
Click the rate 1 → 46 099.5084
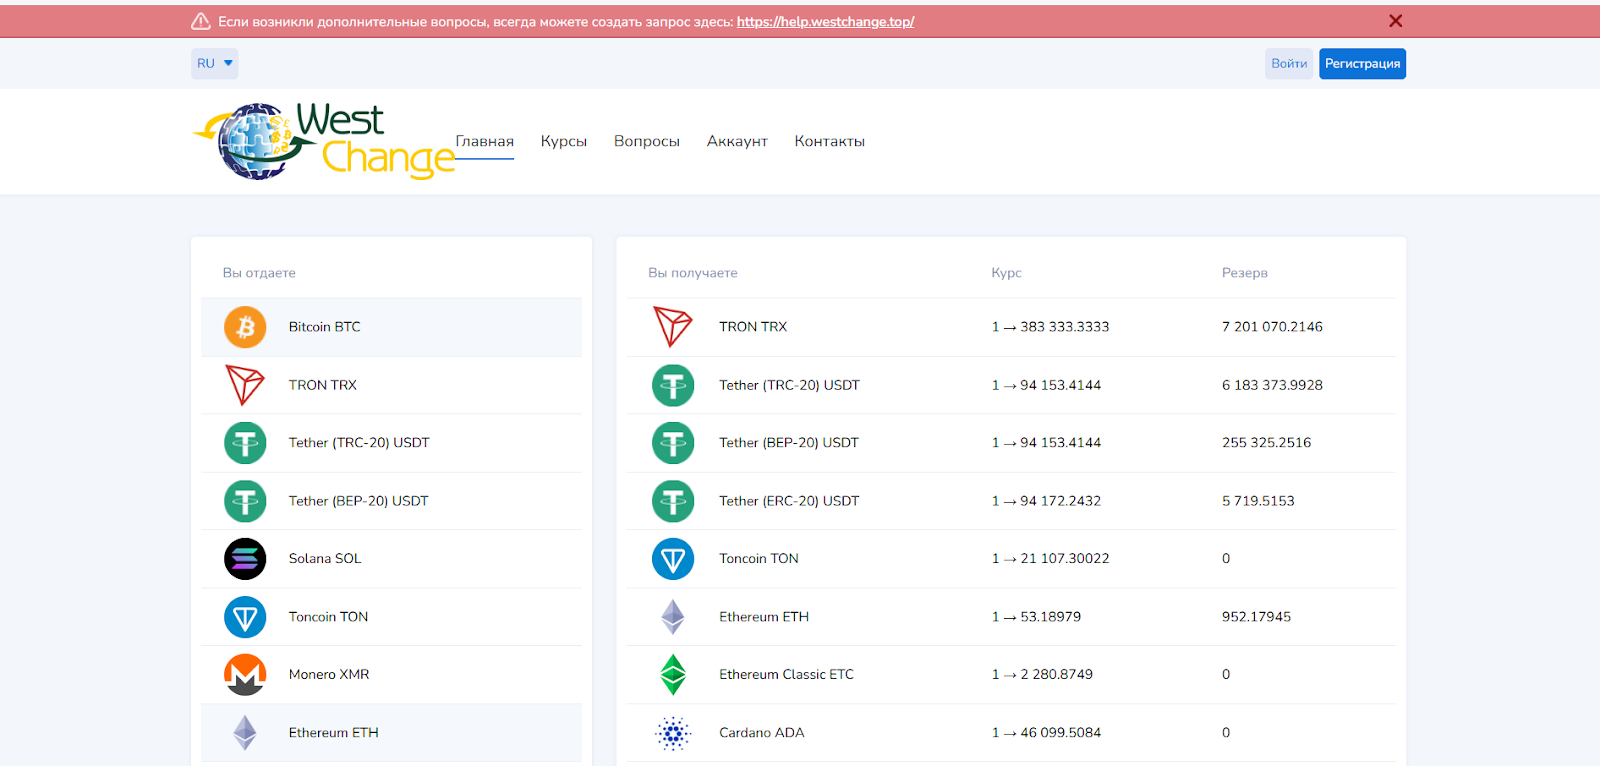coord(1046,733)
